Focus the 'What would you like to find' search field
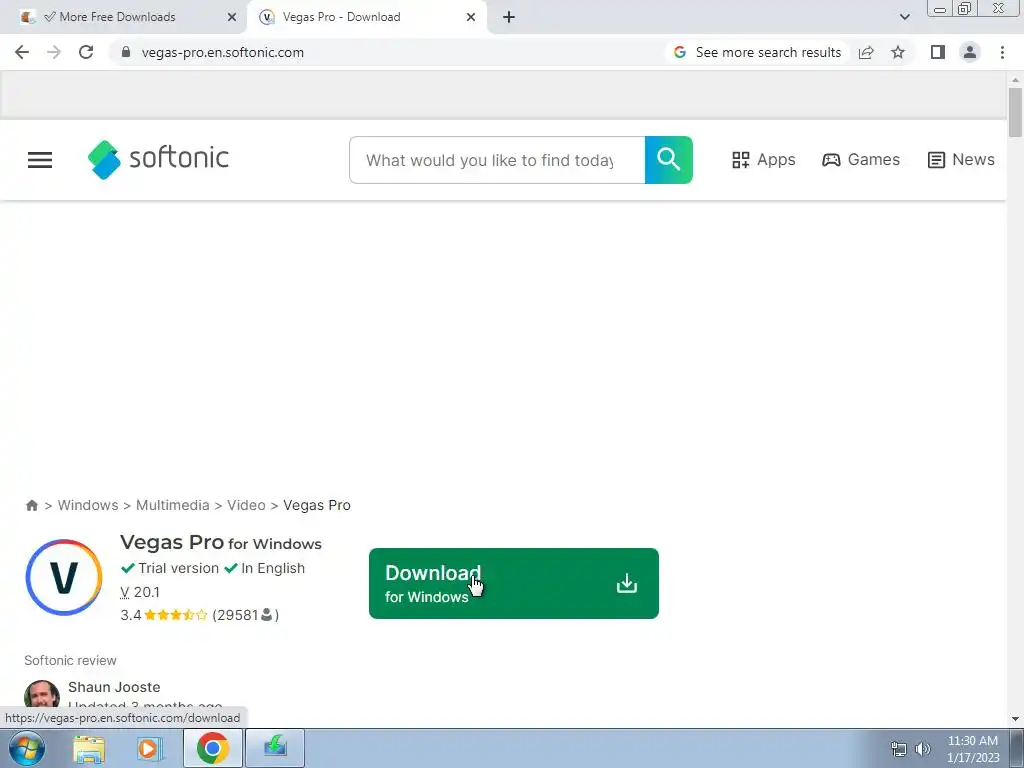The image size is (1024, 768). 497,160
